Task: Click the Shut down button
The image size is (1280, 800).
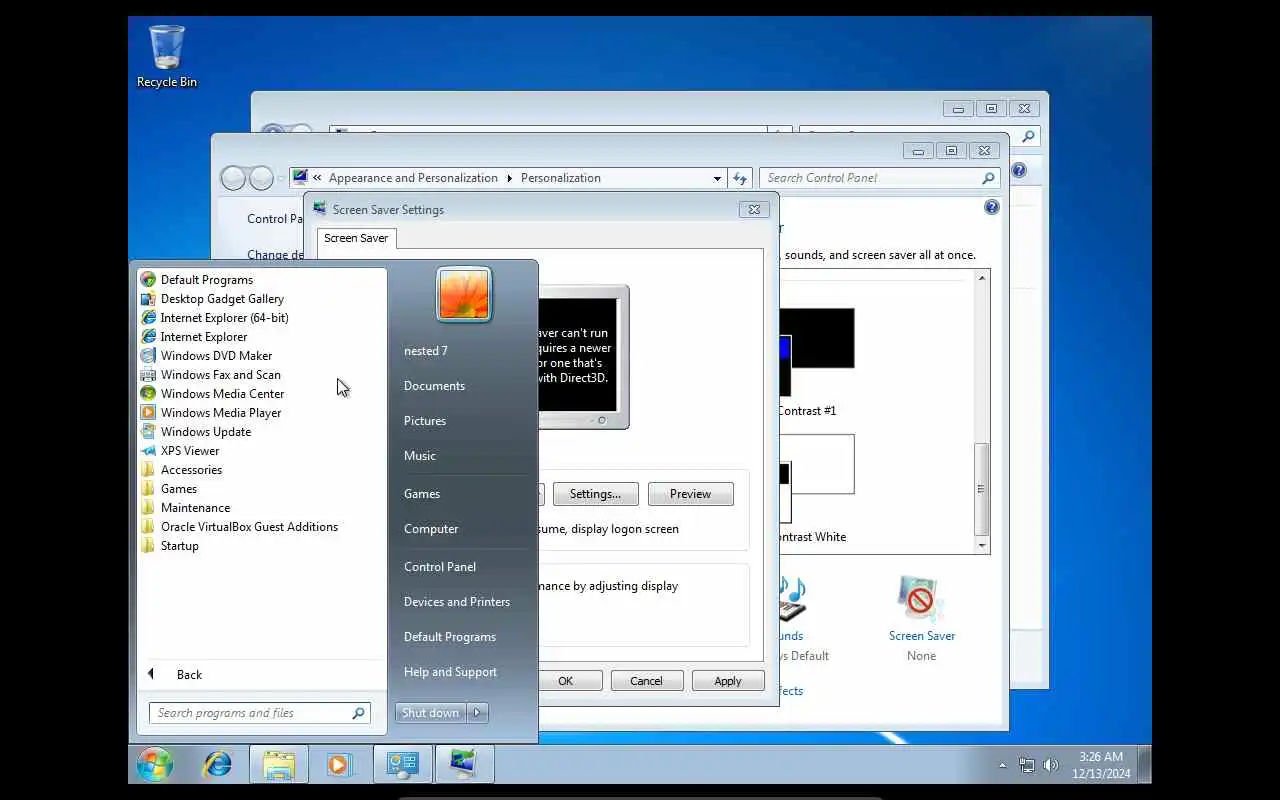Action: click(431, 713)
